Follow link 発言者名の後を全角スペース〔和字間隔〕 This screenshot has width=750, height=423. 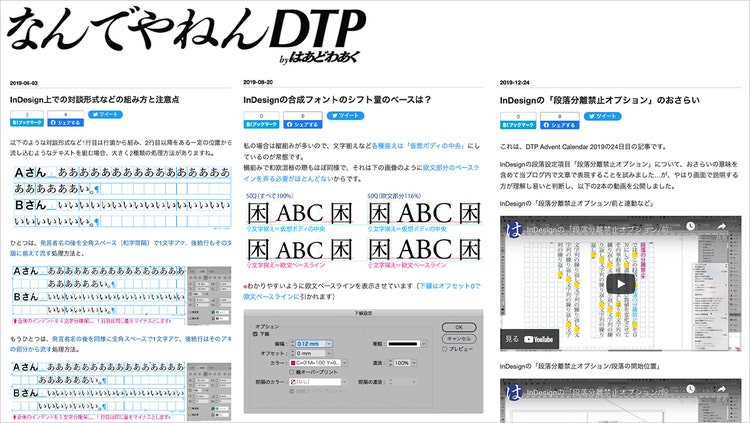[x=97, y=243]
